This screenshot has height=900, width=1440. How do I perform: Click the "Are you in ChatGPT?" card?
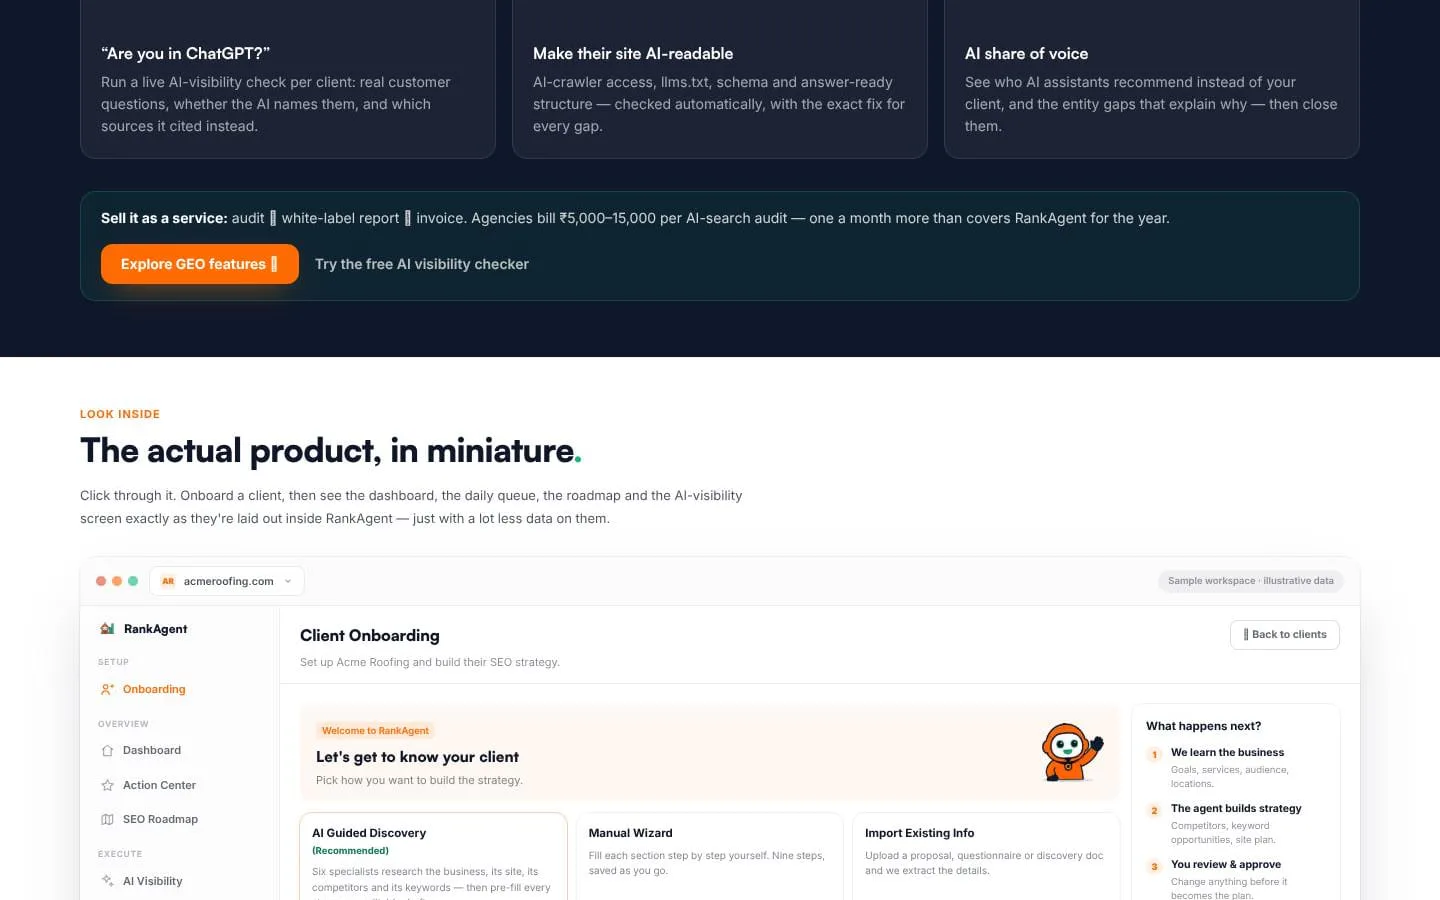288,80
